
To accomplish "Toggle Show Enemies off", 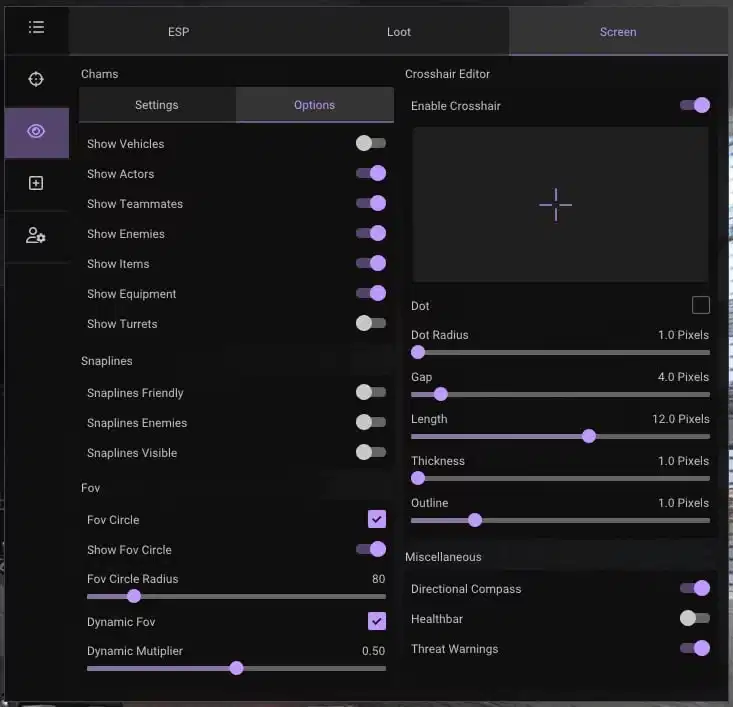I will (371, 233).
